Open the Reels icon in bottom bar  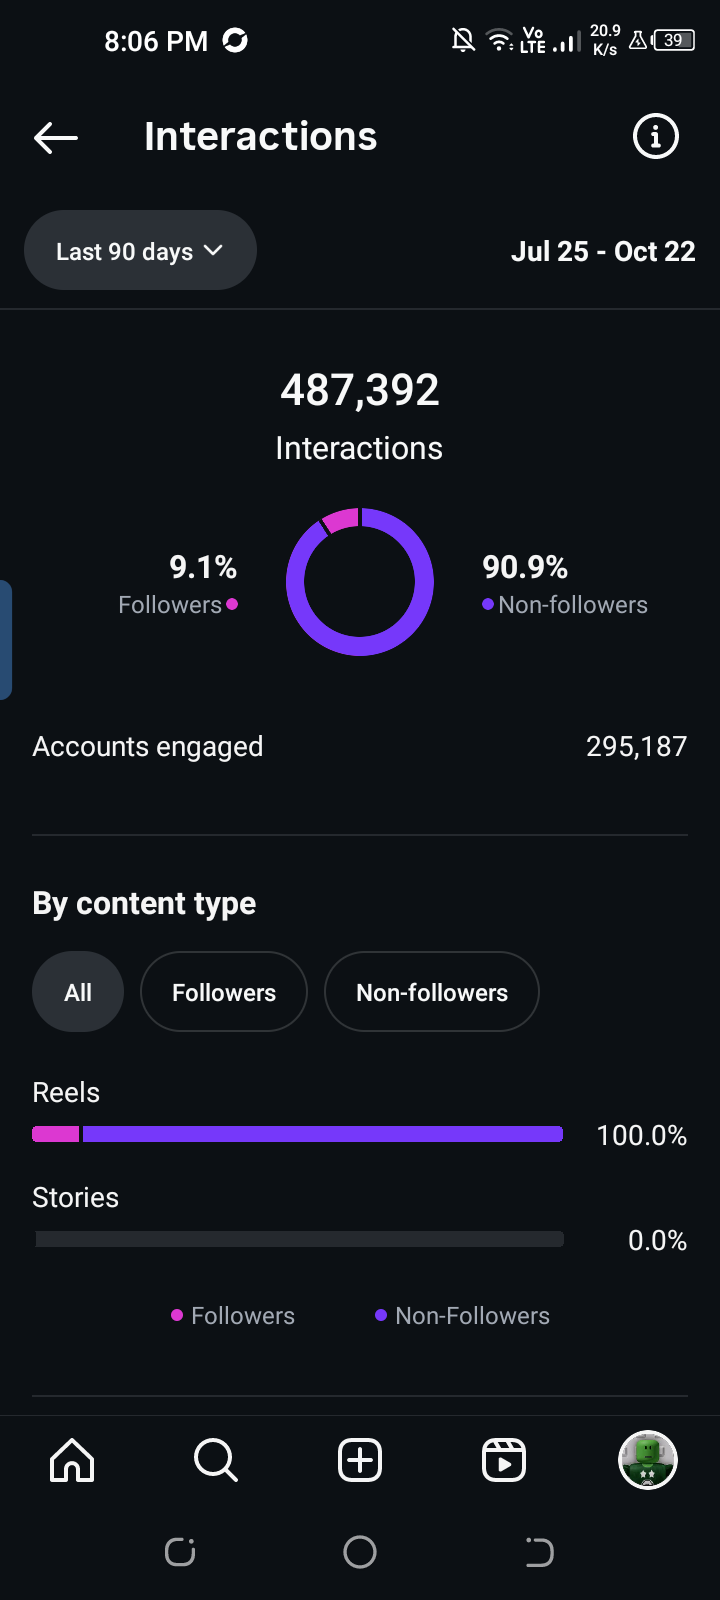[504, 1460]
